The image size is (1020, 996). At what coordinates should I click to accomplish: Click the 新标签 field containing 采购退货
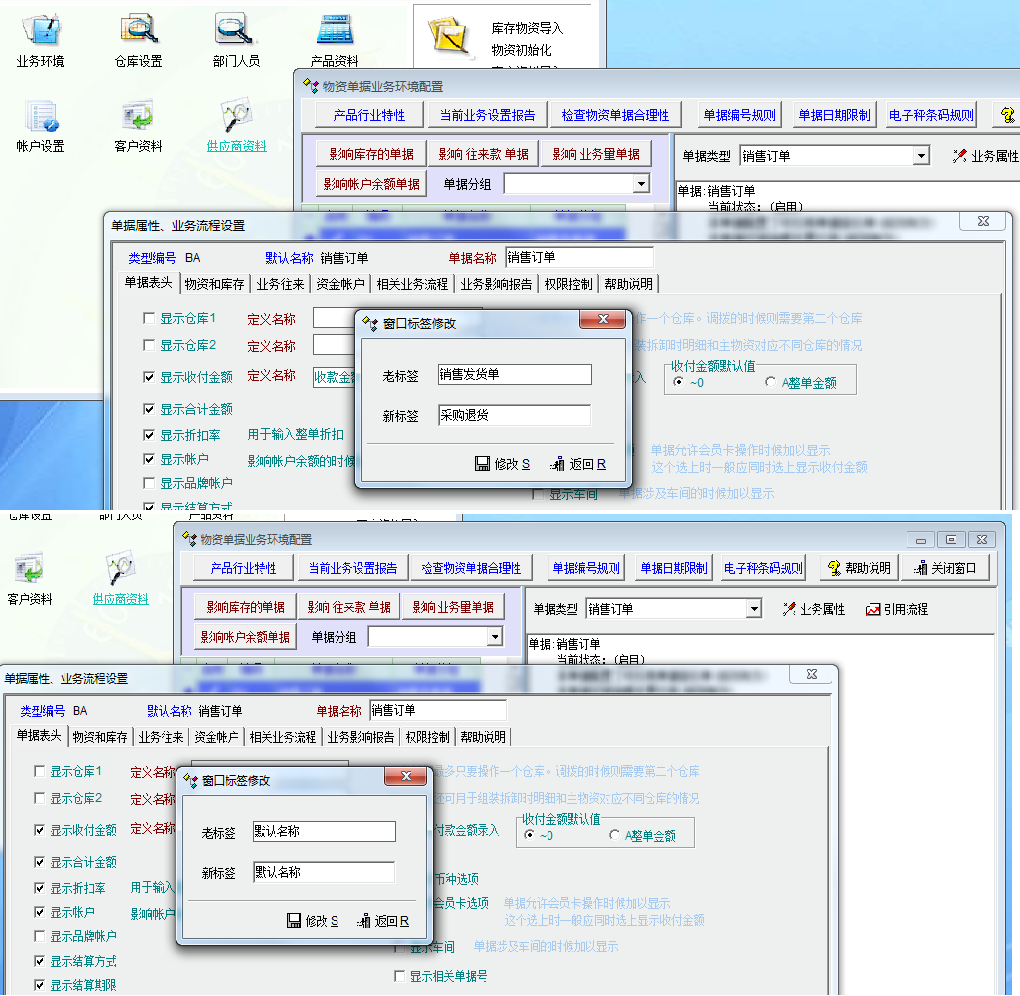514,415
